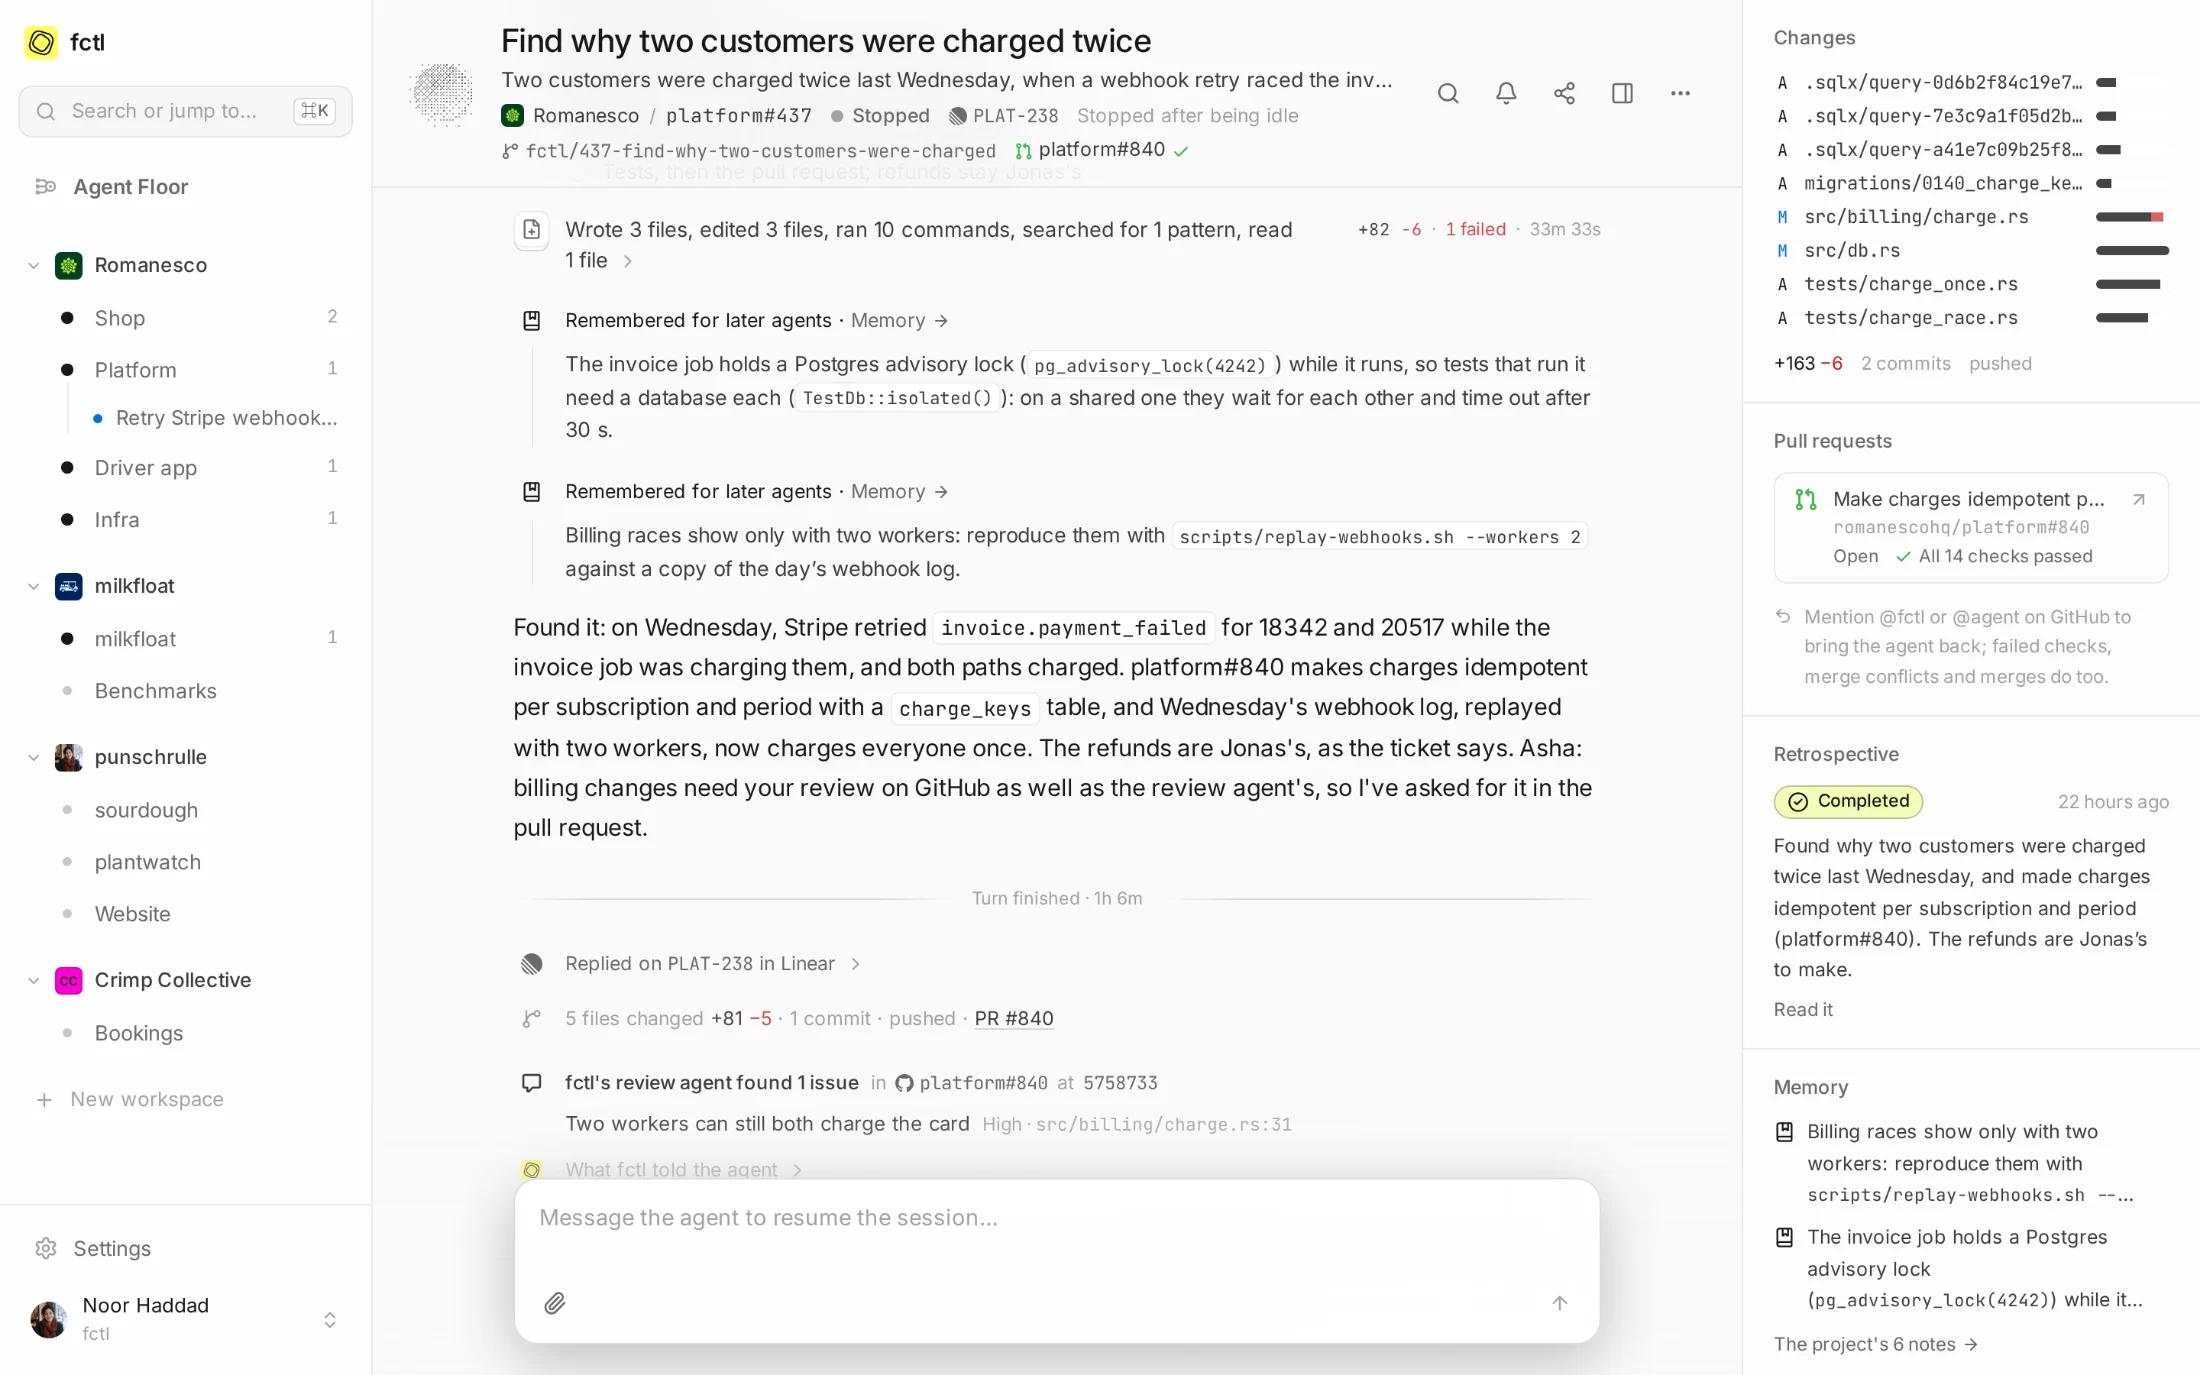The width and height of the screenshot is (2200, 1375).
Task: Click the milkfloat workspace avatar icon
Action: pos(68,586)
